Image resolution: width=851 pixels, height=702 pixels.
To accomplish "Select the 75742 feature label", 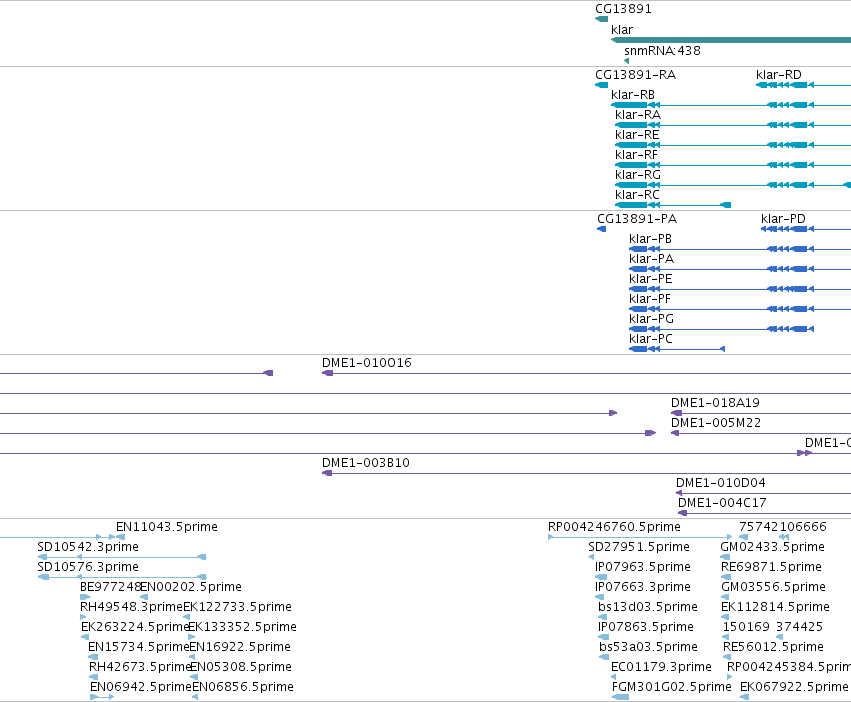I will click(x=758, y=527).
